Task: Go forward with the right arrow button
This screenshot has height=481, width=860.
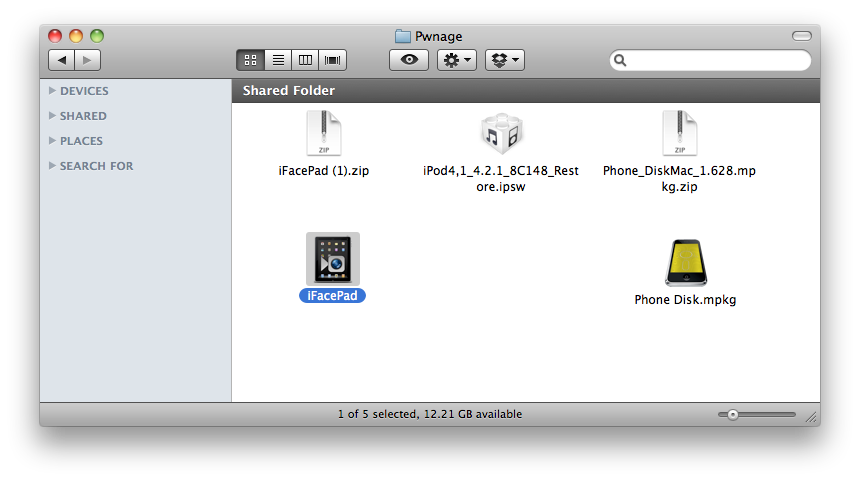Action: click(x=87, y=60)
